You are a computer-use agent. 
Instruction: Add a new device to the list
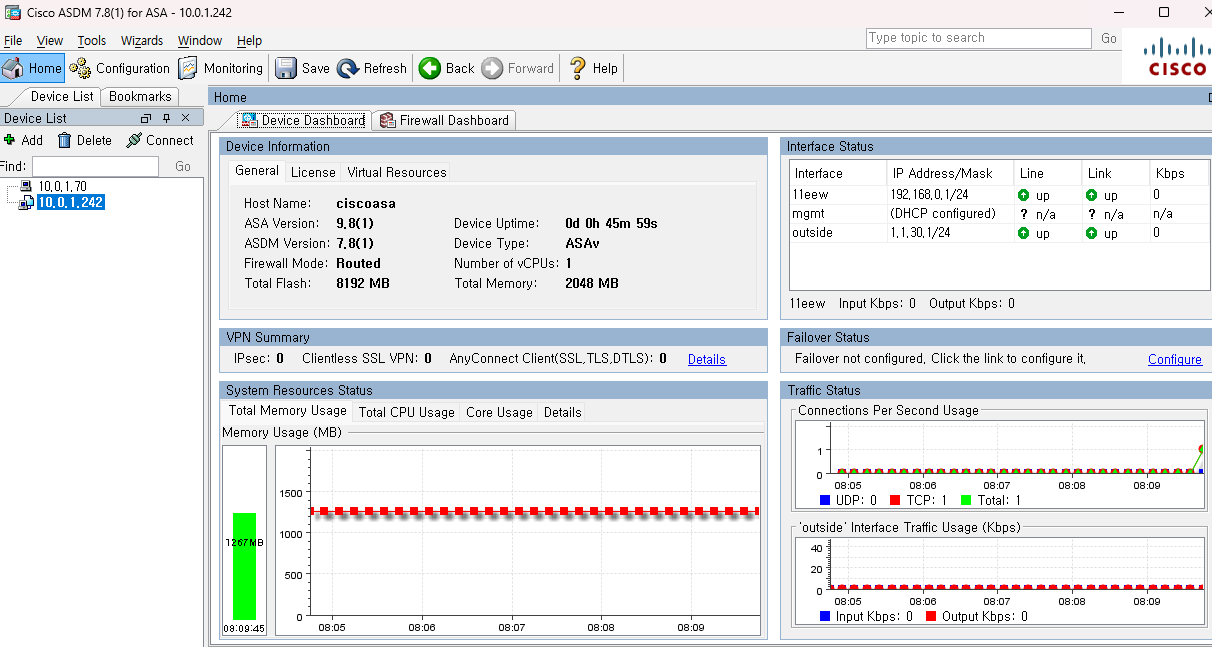coord(24,140)
